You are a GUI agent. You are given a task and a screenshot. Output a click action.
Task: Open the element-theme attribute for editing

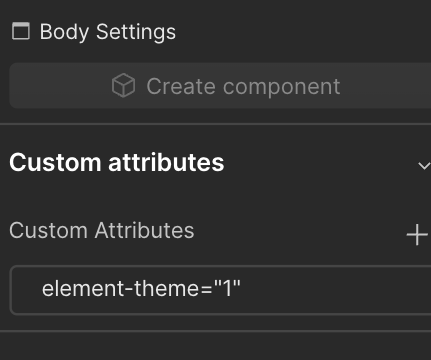click(x=220, y=290)
